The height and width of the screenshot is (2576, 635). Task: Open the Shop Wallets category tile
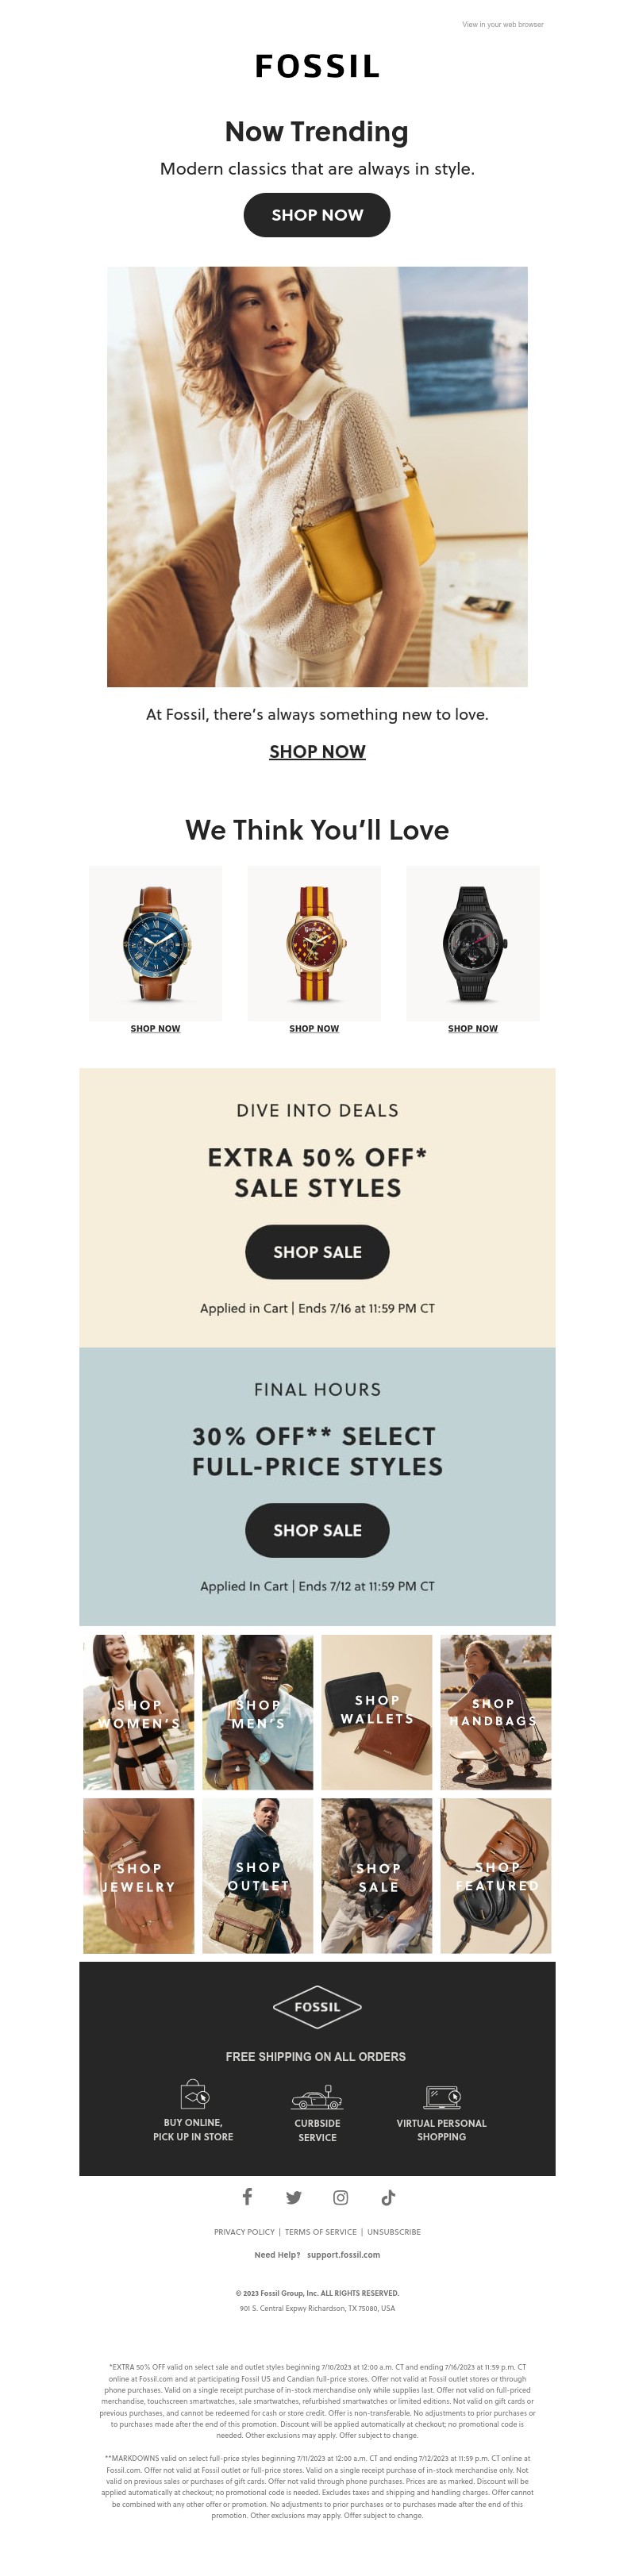click(x=377, y=1712)
